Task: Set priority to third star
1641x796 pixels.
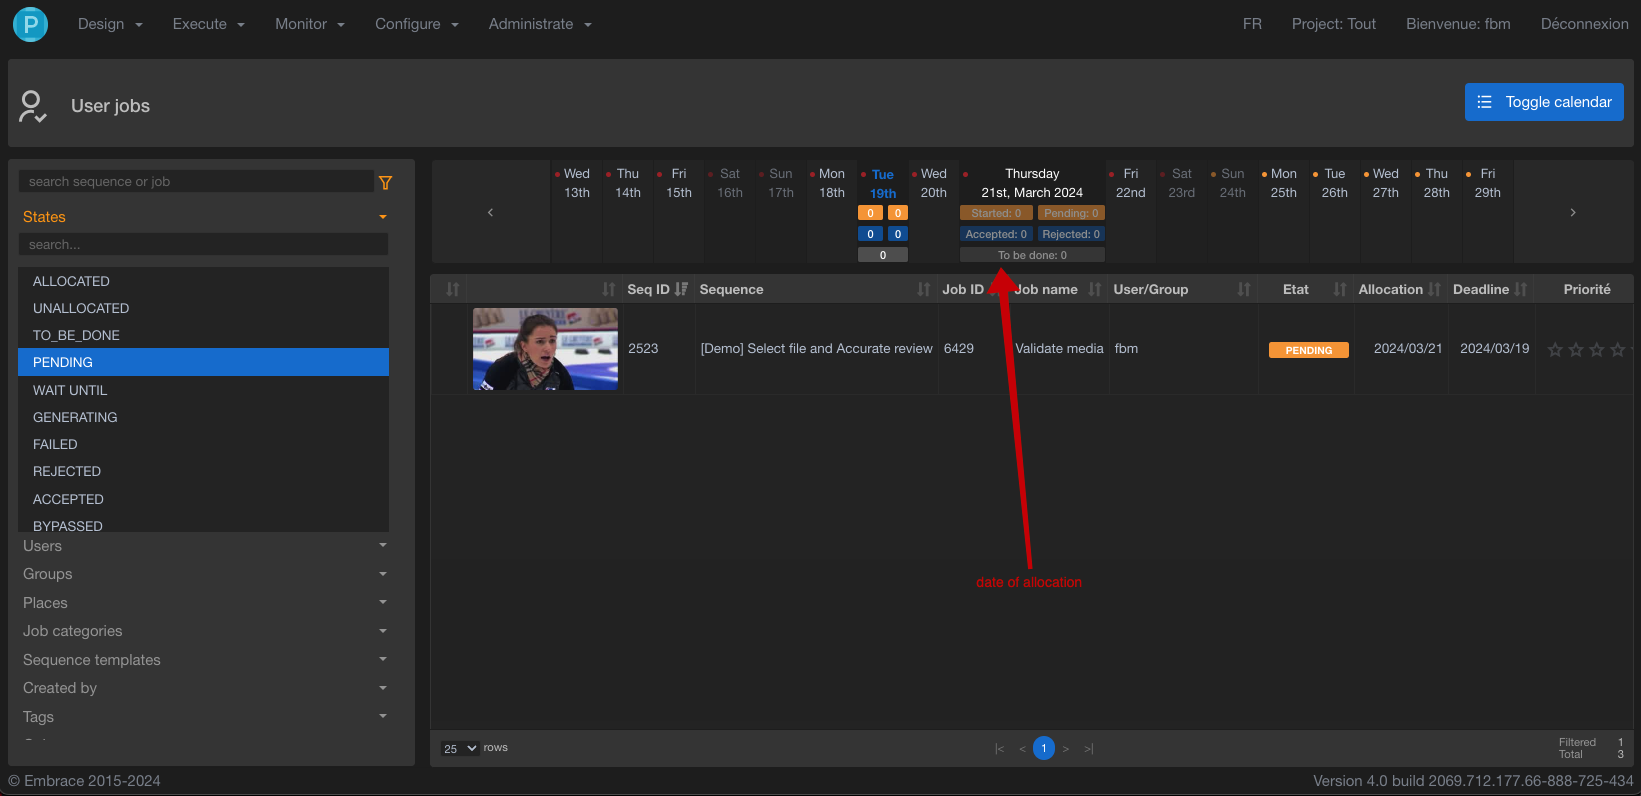Action: 1597,349
